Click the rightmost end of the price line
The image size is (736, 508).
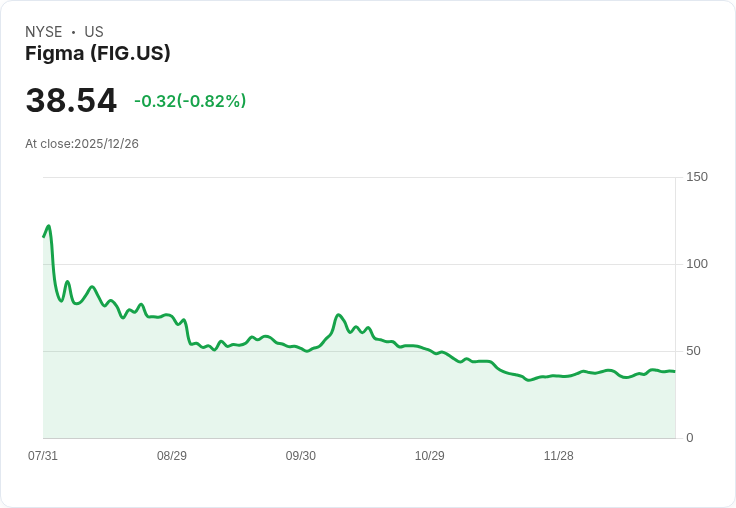(674, 371)
